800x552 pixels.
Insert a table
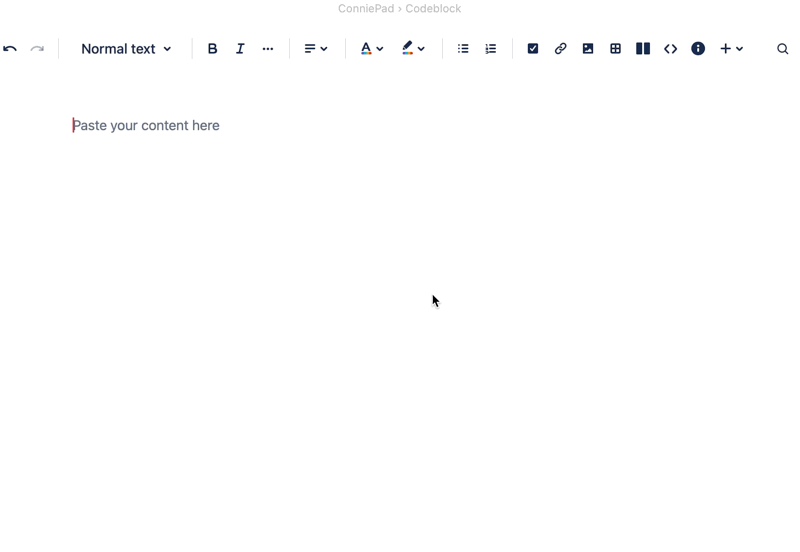615,49
